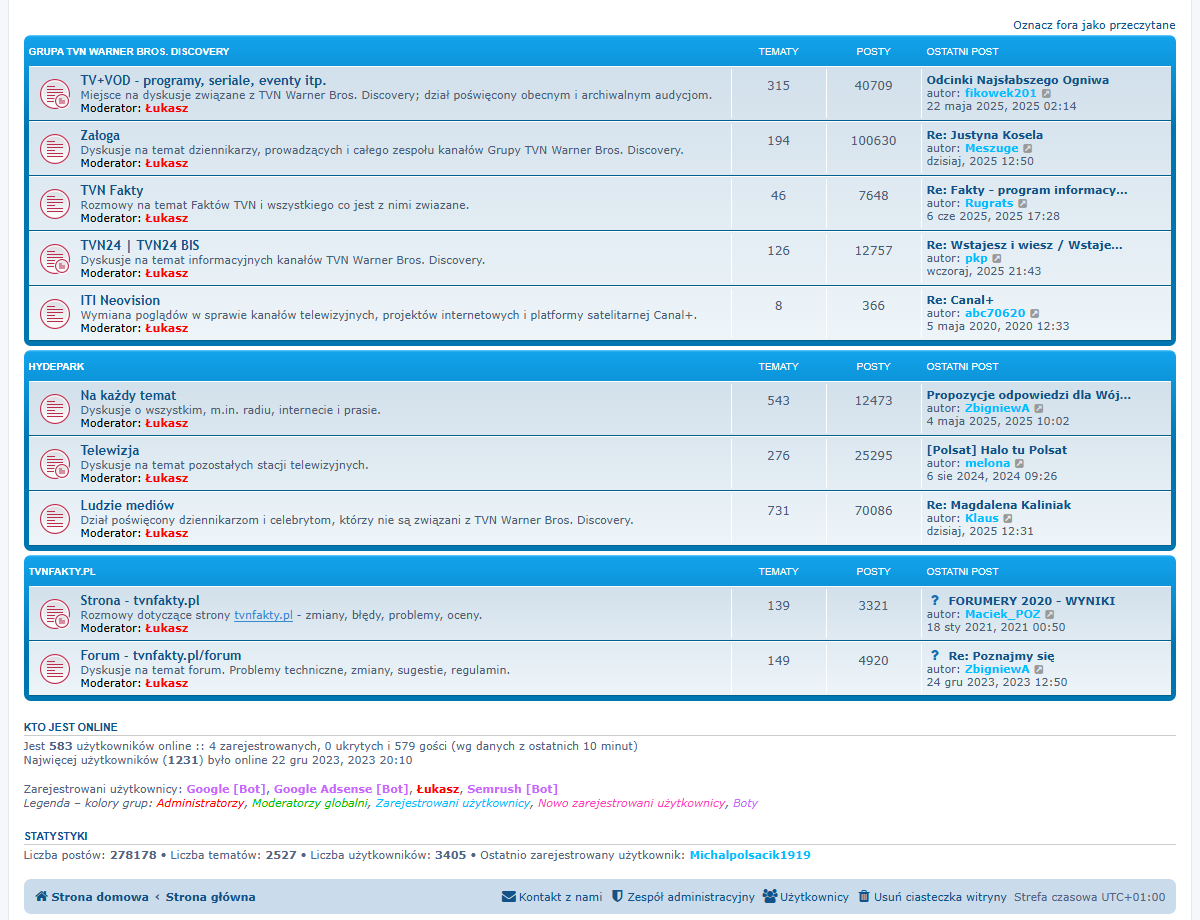View profile of author Rugrats
1200x920 pixels.
pos(989,203)
